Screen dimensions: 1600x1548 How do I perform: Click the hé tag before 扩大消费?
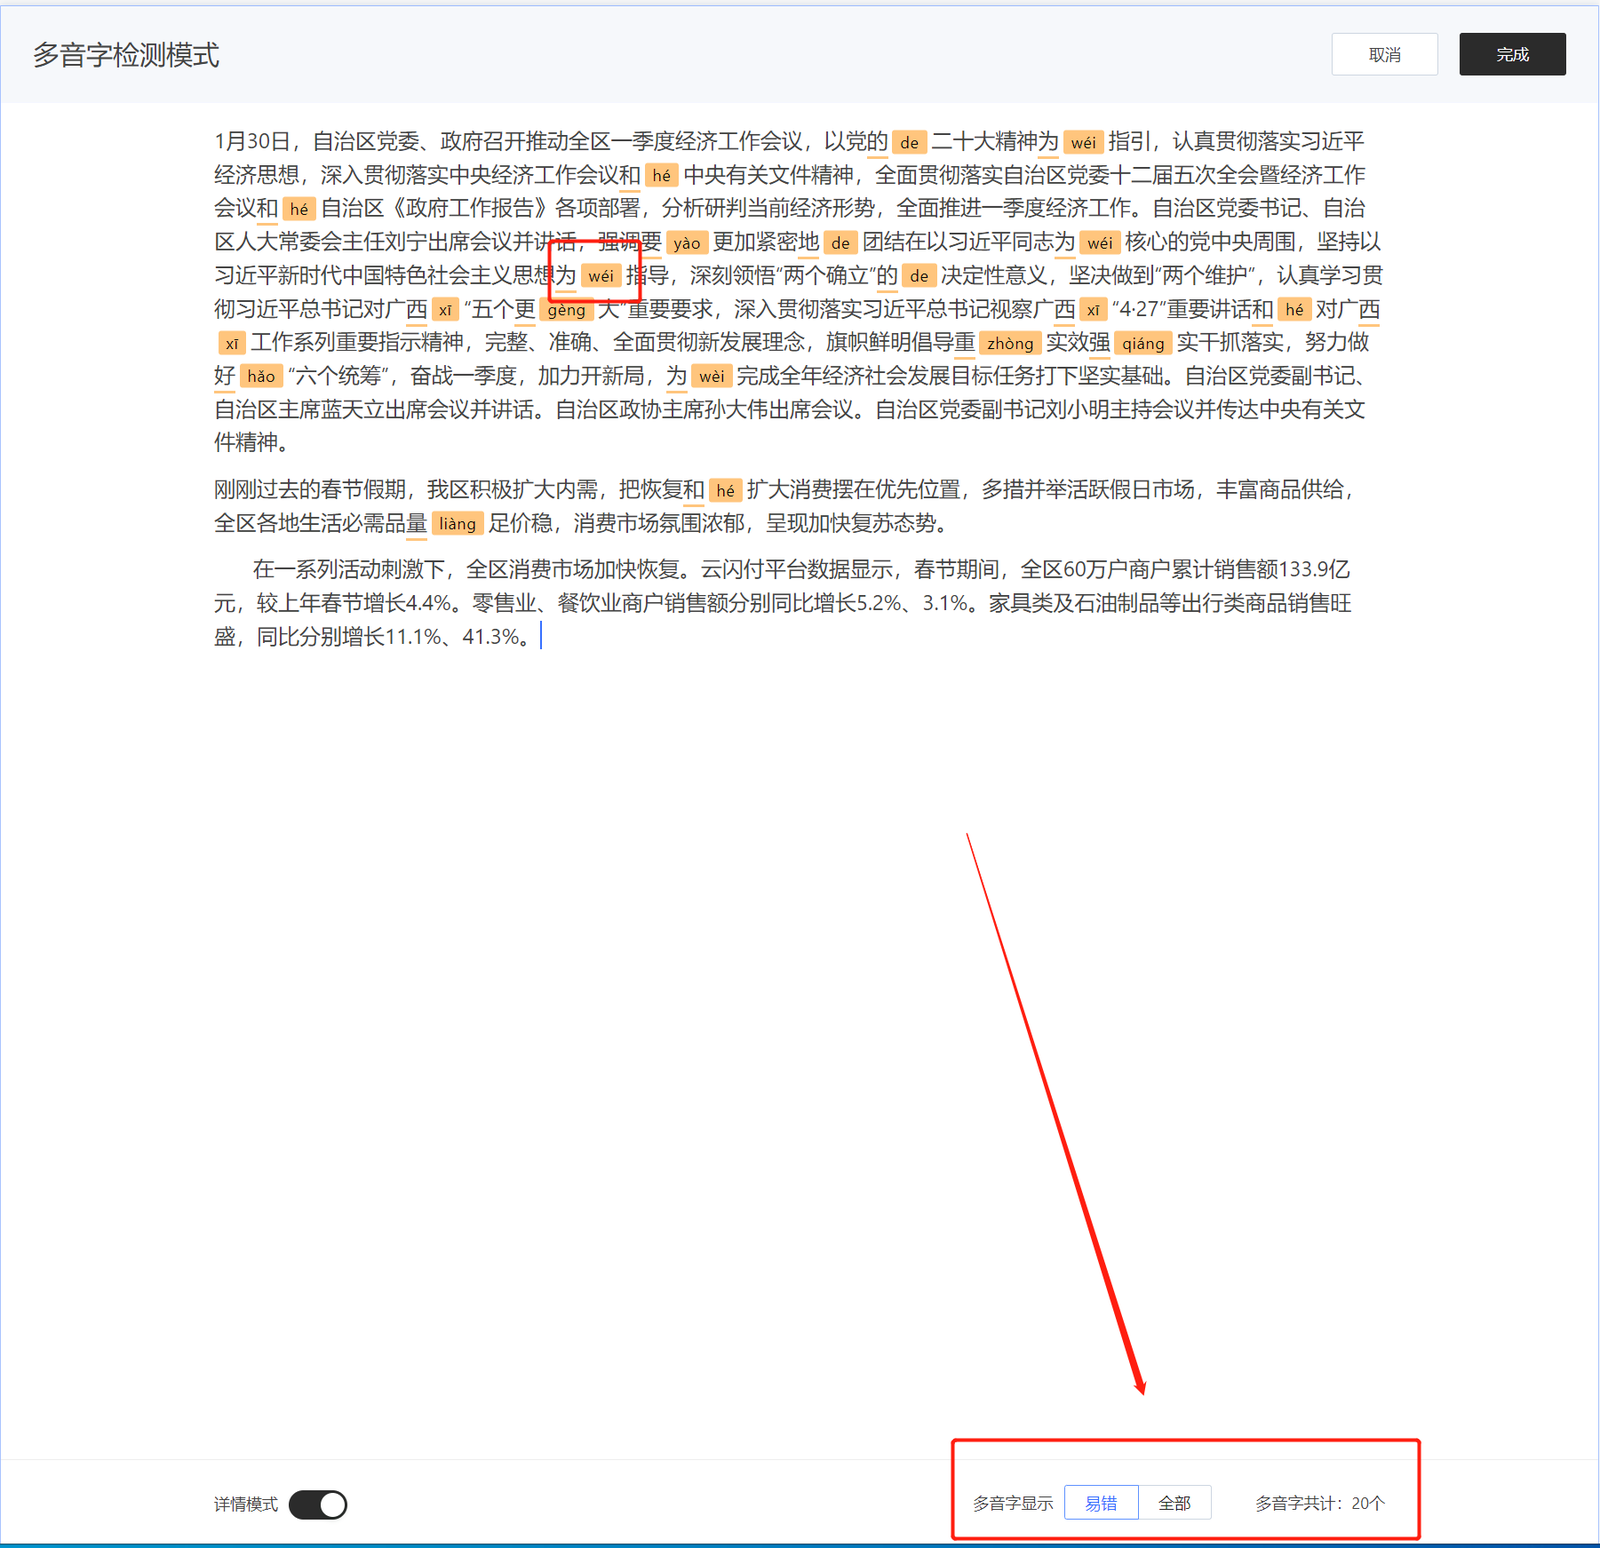coord(725,491)
